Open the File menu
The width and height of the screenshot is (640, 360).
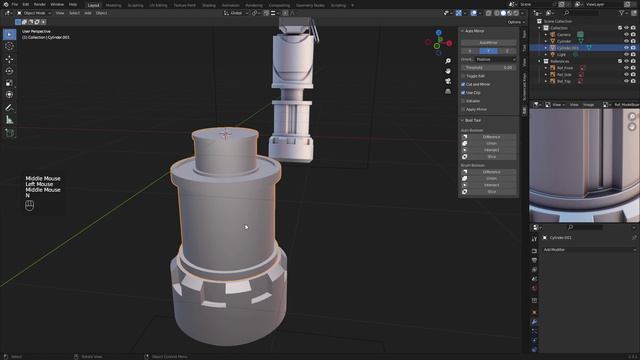pos(15,4)
